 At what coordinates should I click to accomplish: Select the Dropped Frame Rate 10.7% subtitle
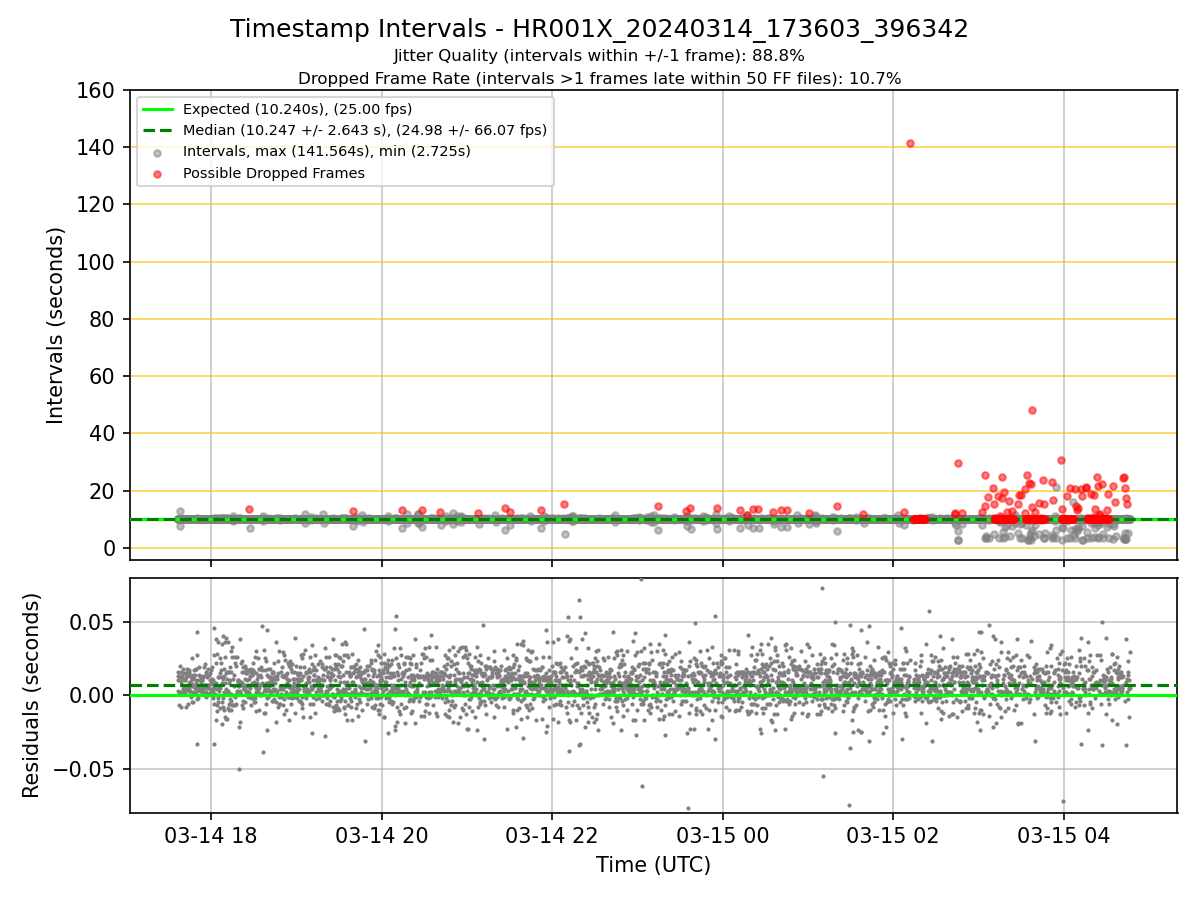[x=599, y=78]
